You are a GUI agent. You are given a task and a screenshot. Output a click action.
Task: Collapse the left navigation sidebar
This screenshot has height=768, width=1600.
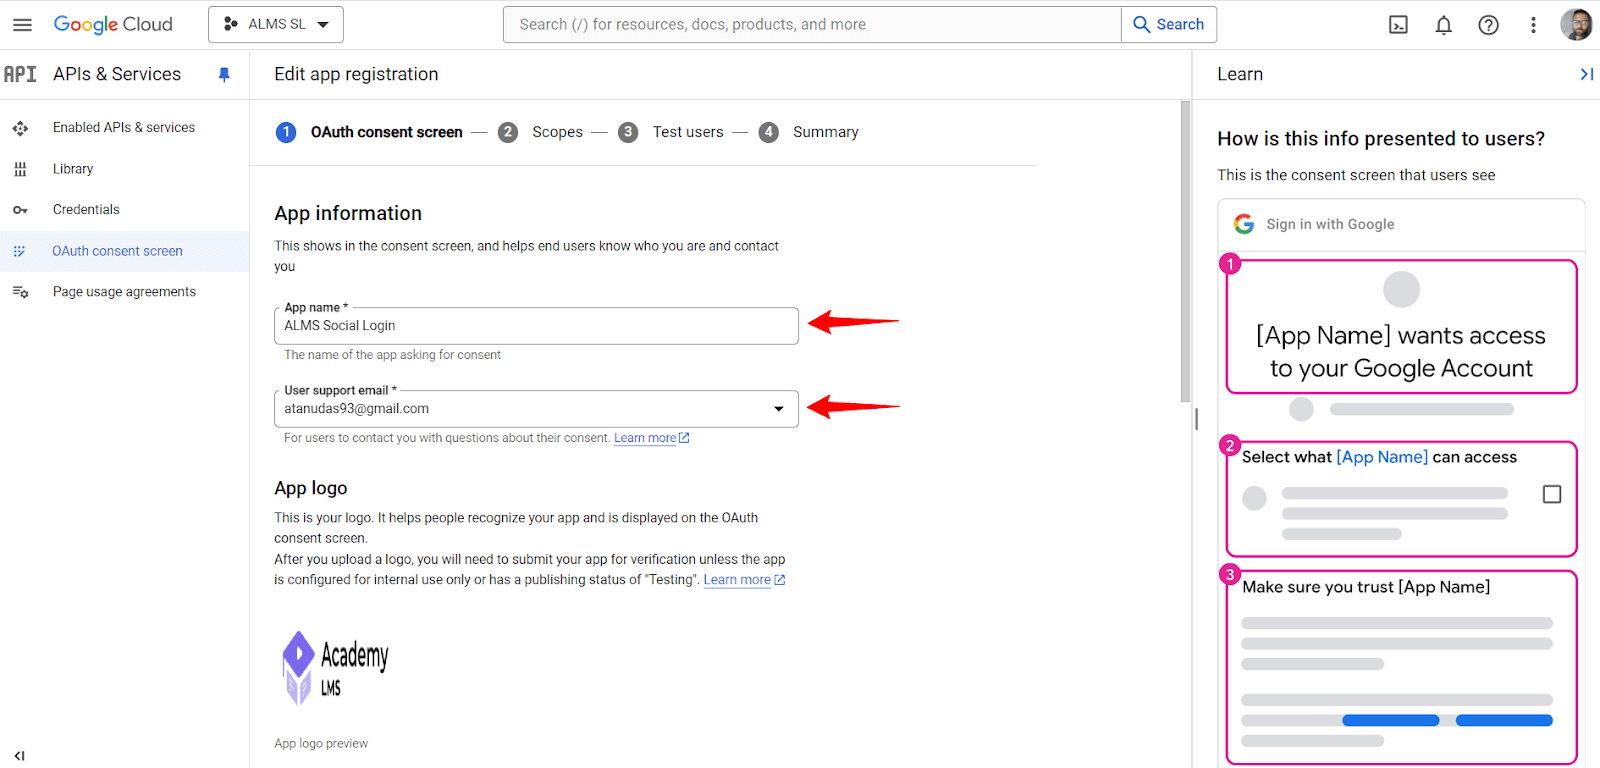pyautogui.click(x=19, y=755)
